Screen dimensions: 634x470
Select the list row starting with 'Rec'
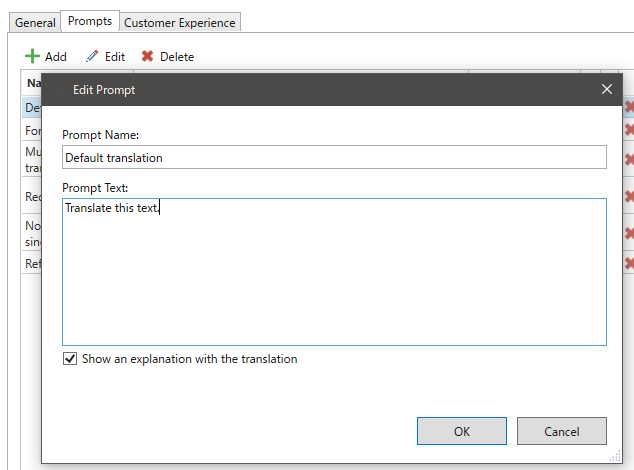(32, 197)
